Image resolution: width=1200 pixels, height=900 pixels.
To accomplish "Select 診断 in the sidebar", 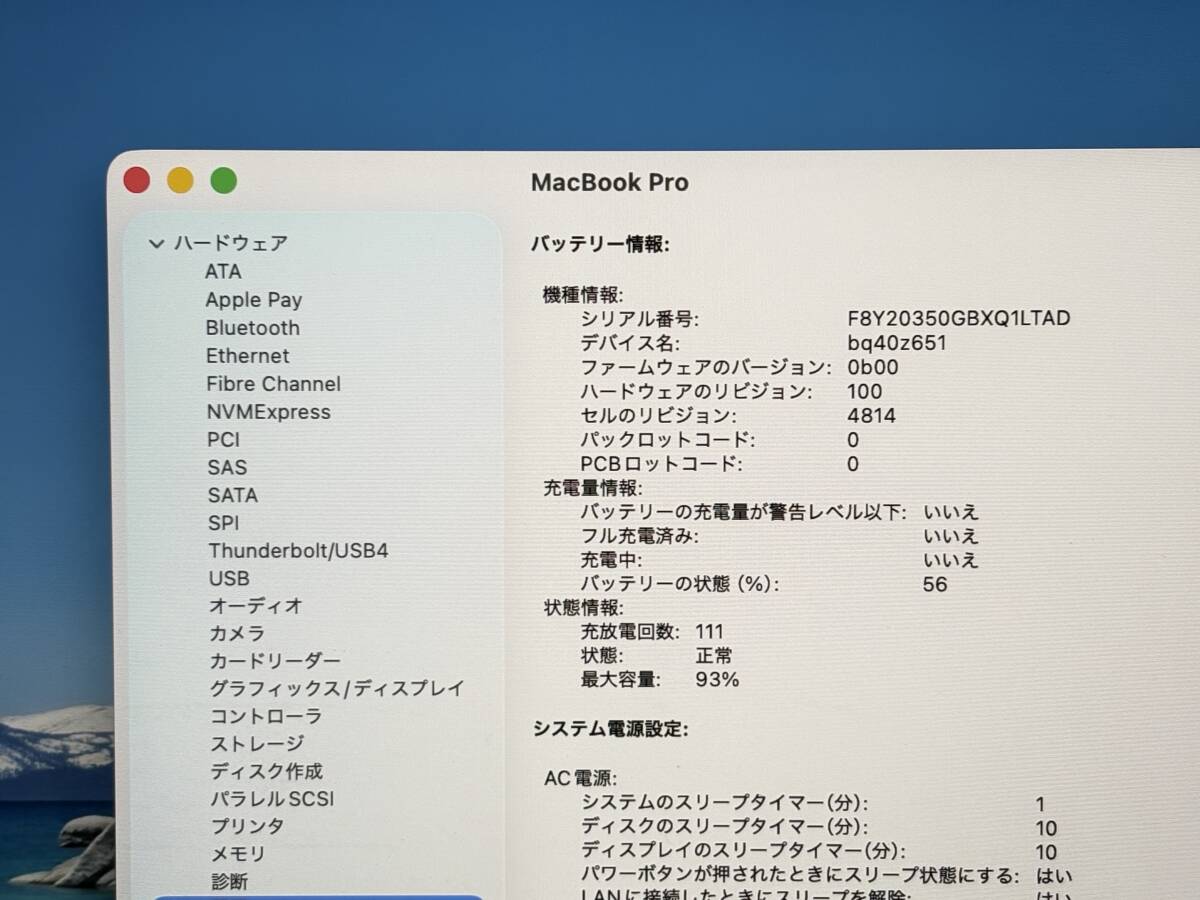I will coord(230,882).
